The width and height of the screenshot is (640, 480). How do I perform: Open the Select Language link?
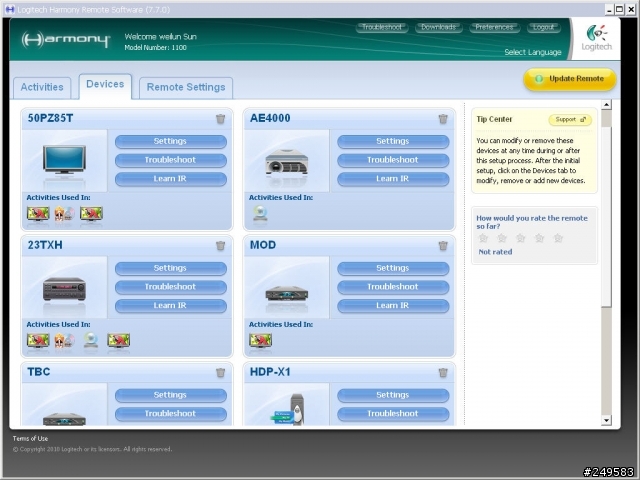pos(533,52)
